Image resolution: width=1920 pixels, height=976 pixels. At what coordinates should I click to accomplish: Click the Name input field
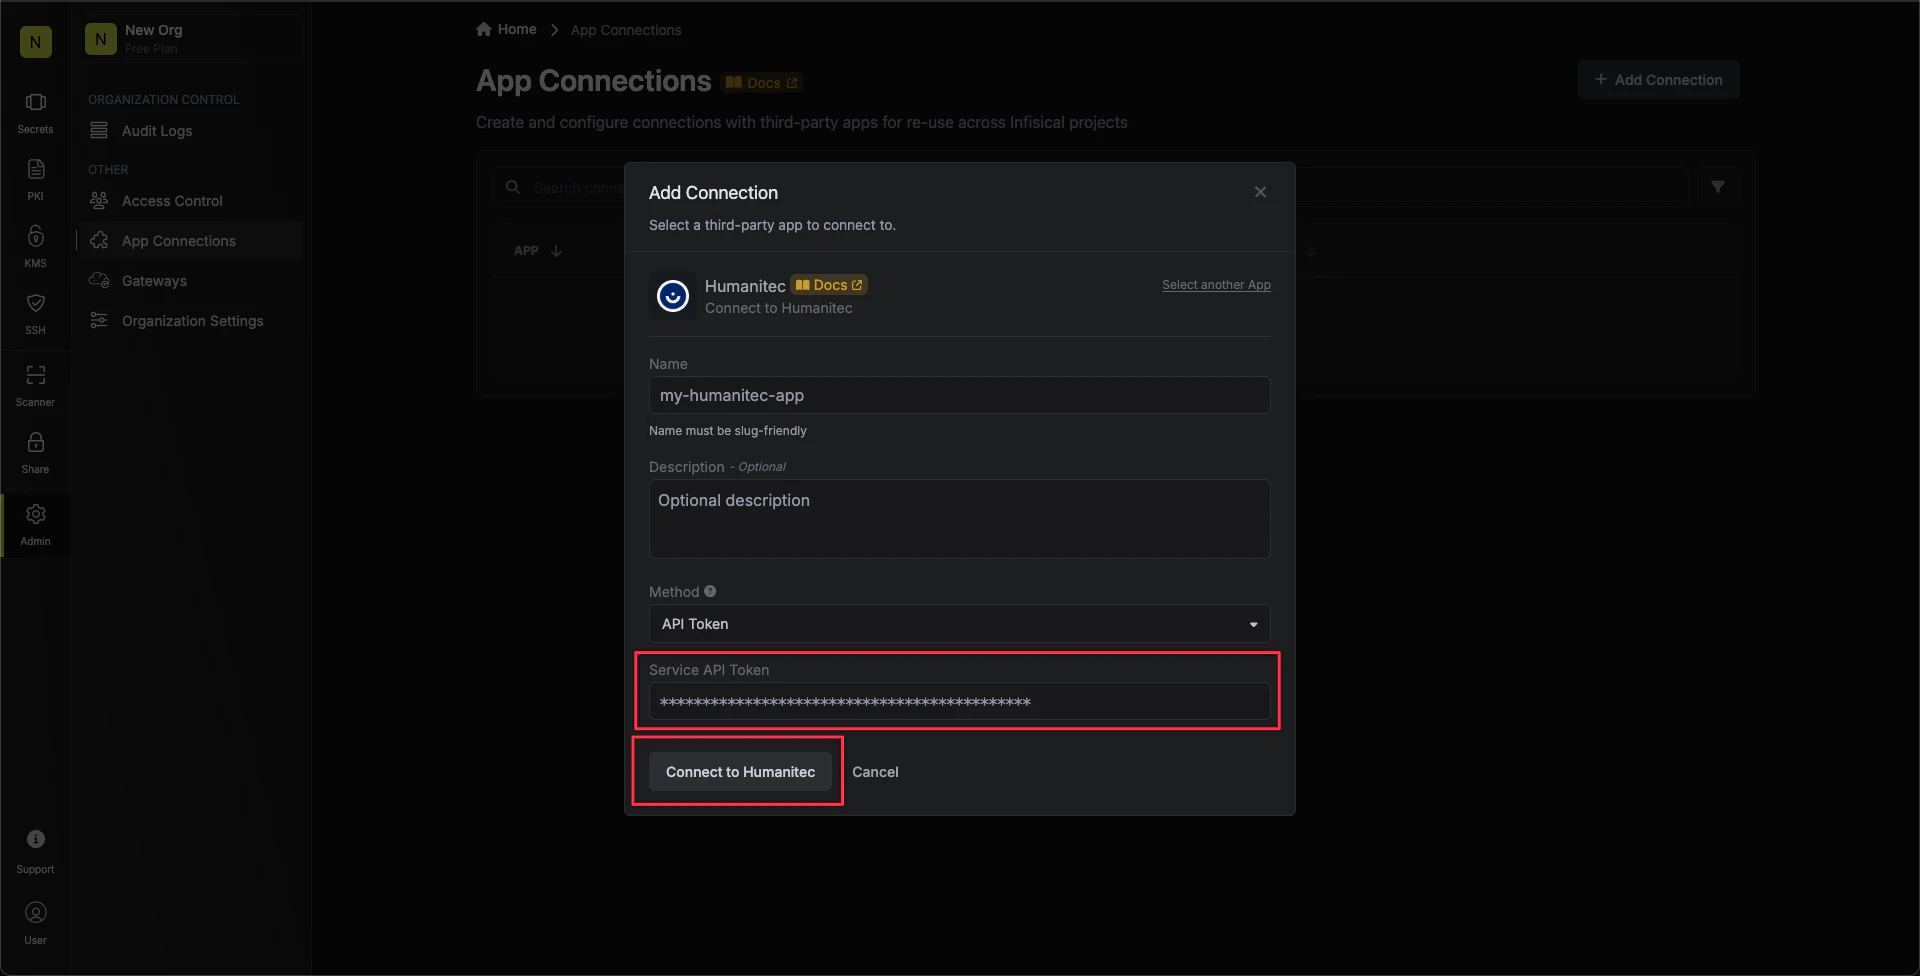[x=959, y=395]
